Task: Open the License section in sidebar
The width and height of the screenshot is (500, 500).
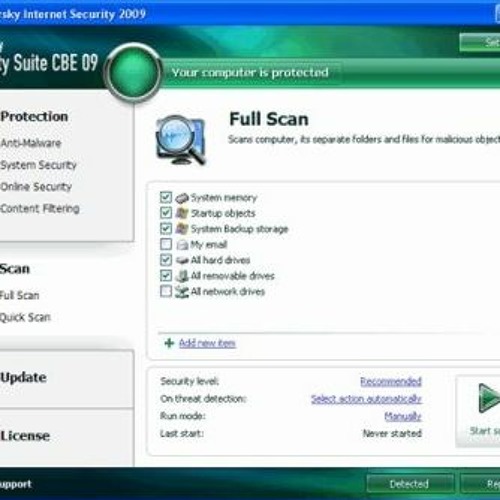Action: pyautogui.click(x=25, y=436)
